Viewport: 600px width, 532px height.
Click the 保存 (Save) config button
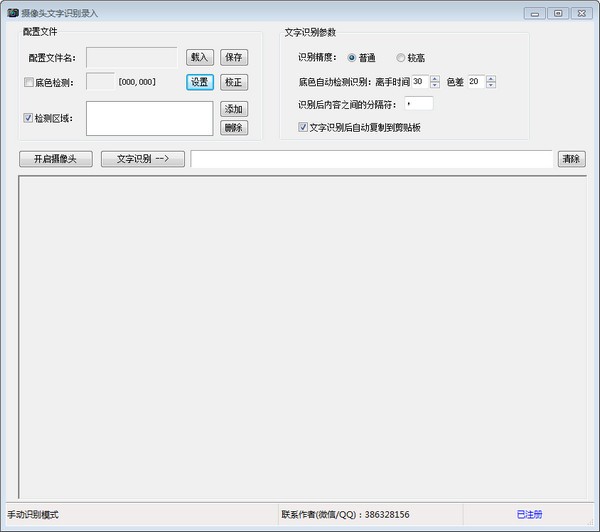click(234, 57)
